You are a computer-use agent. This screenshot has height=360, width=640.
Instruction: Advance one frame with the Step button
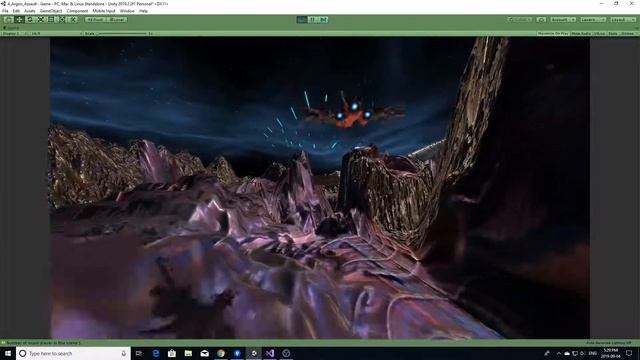323,20
